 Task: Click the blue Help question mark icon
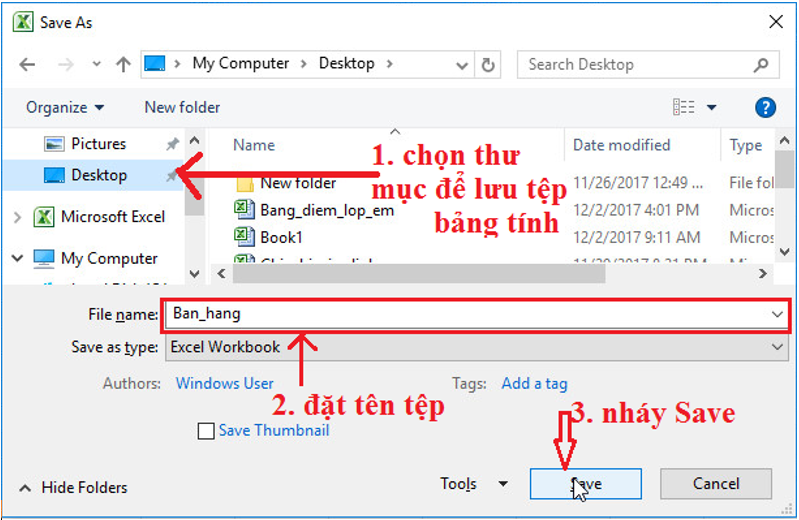tap(765, 108)
